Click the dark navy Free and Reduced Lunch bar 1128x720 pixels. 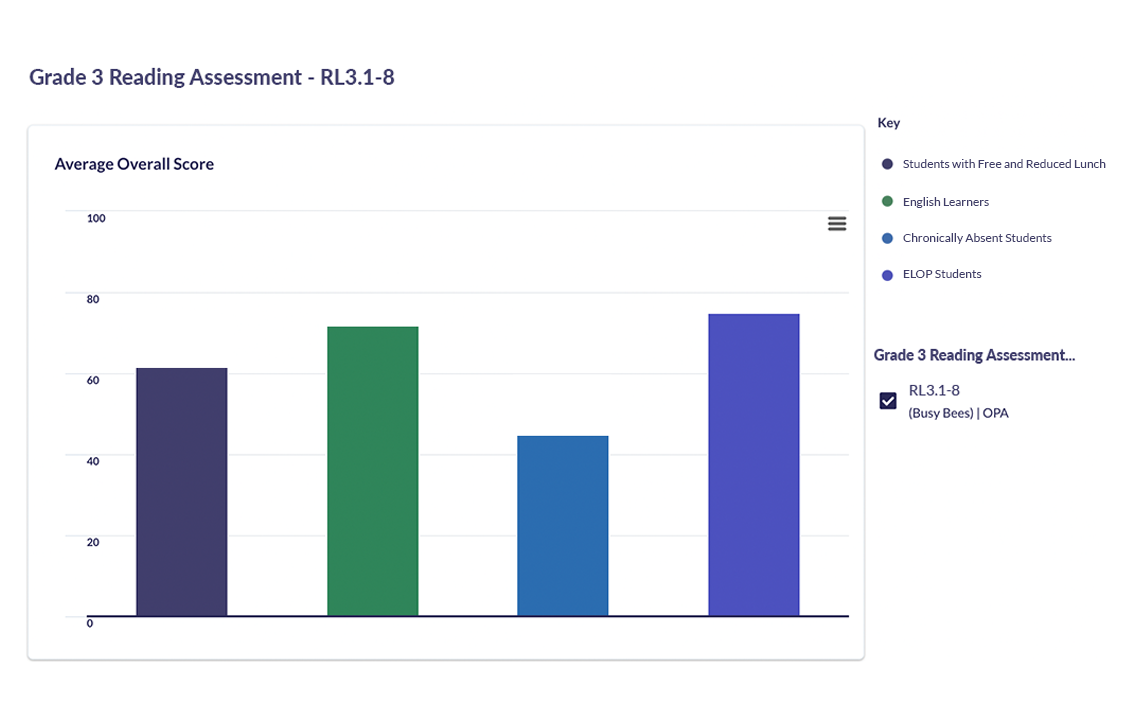coord(182,492)
